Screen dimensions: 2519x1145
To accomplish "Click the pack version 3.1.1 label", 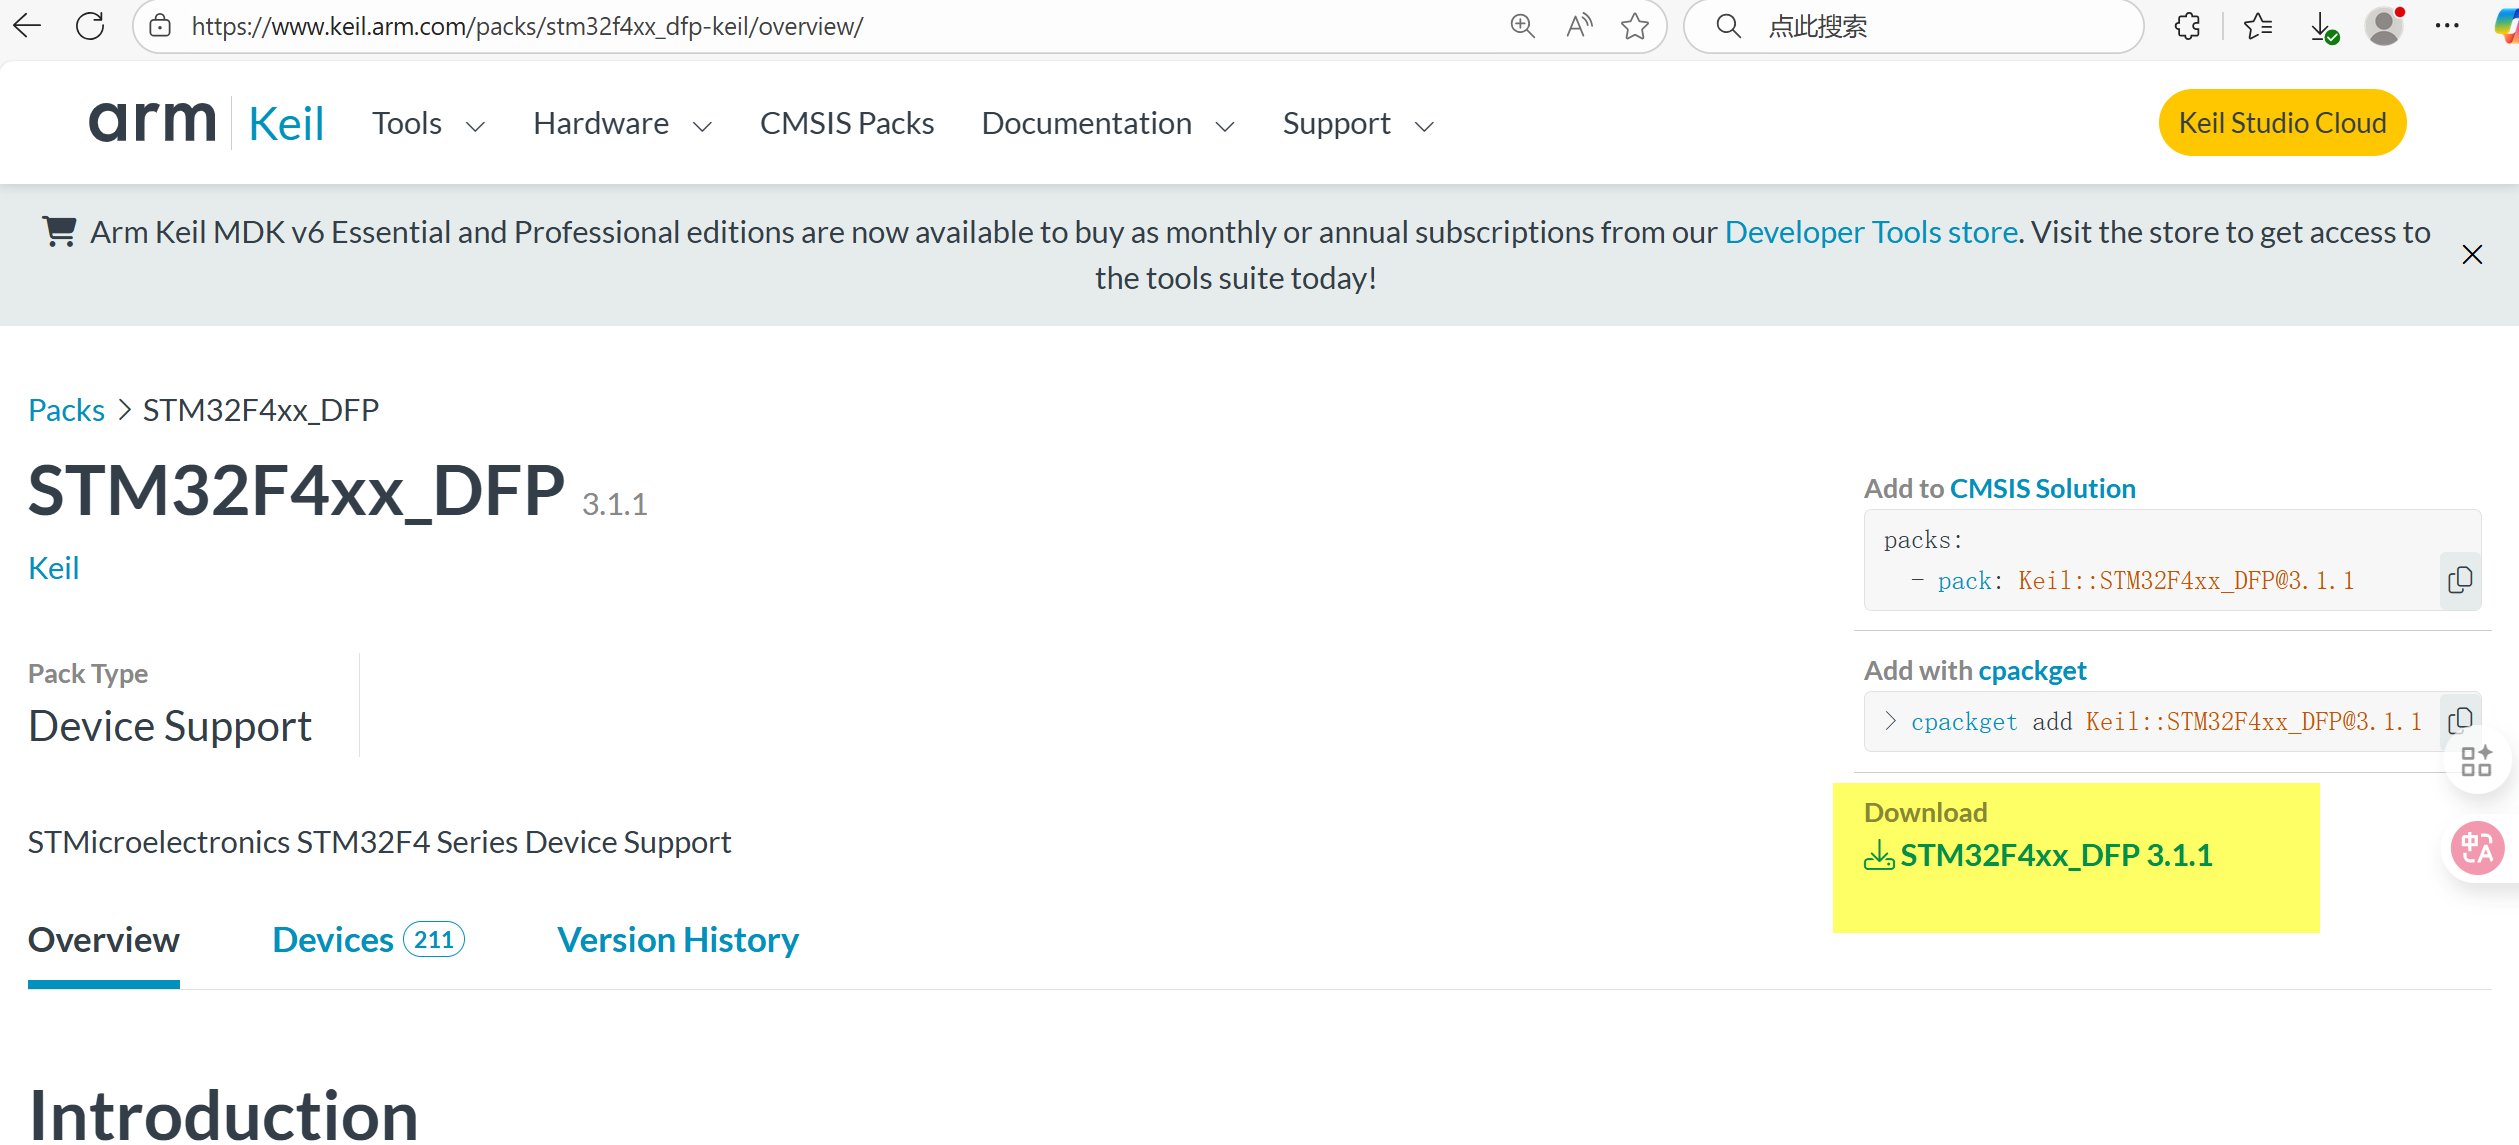I will point(615,504).
